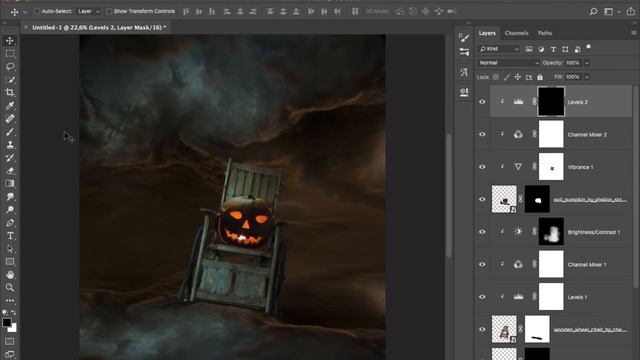The height and width of the screenshot is (360, 640).
Task: Switch to the Paths tab
Action: pos(544,33)
